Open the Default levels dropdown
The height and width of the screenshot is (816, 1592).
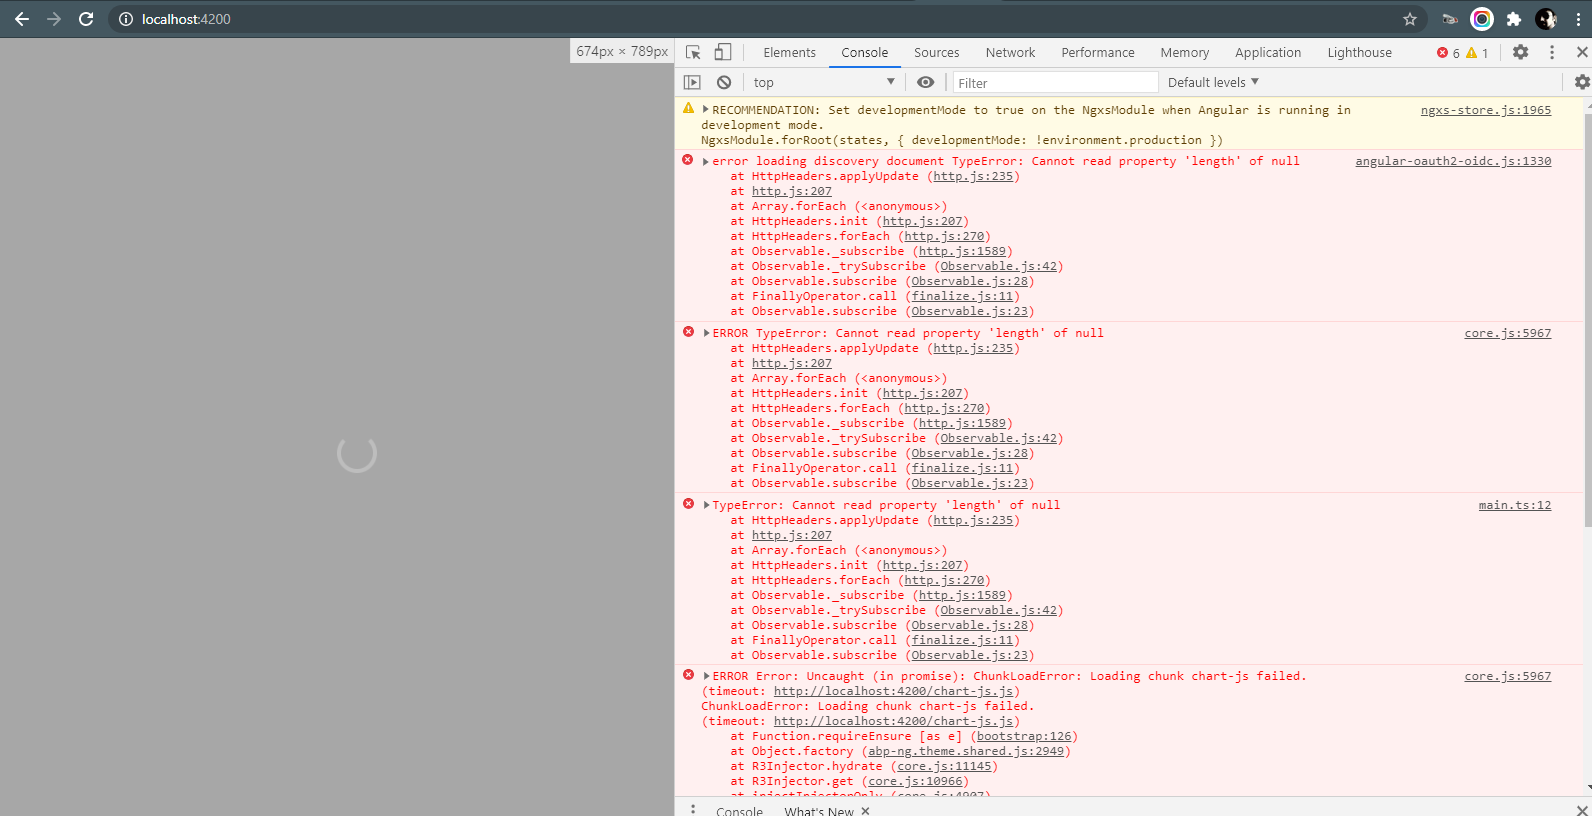tap(1213, 82)
